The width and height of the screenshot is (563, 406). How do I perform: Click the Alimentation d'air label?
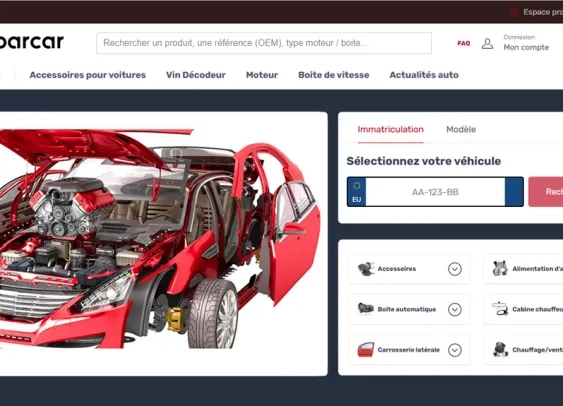point(538,269)
